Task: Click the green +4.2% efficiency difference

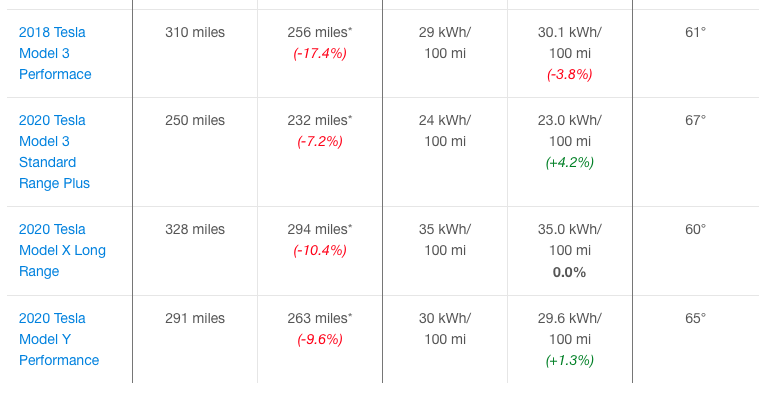Action: [569, 162]
